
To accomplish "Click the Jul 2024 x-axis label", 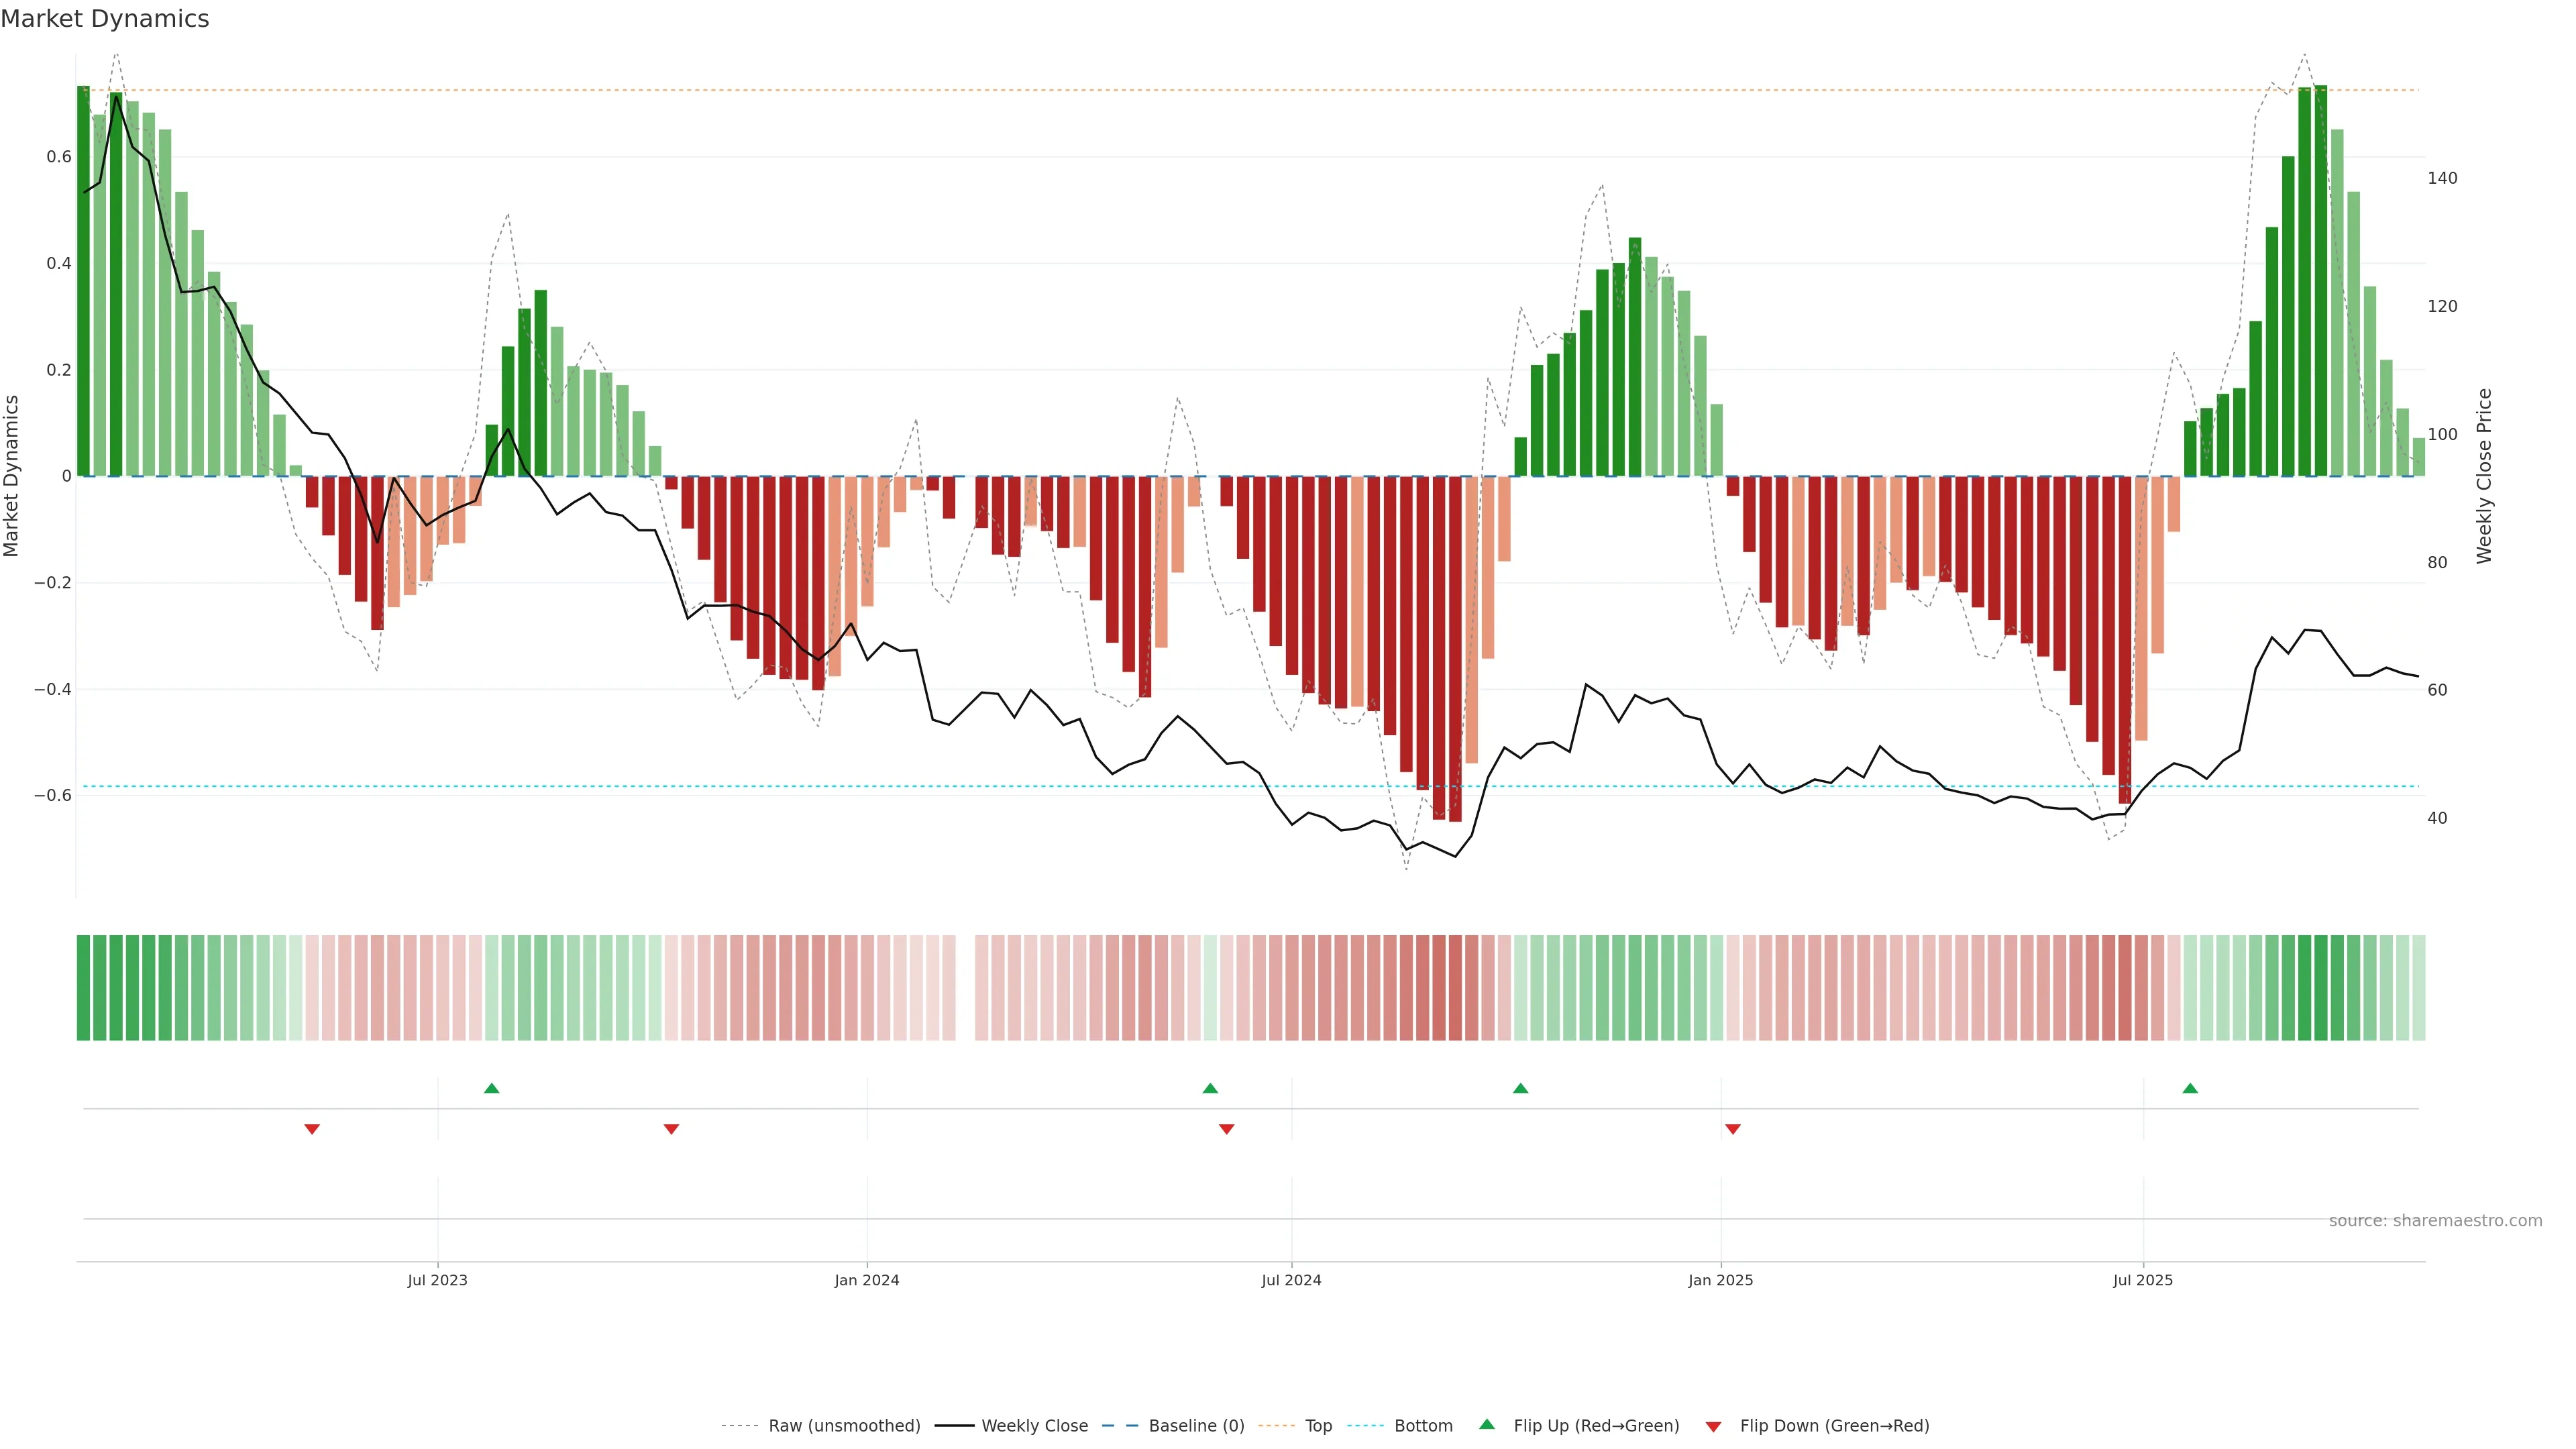I will pos(1291,1280).
